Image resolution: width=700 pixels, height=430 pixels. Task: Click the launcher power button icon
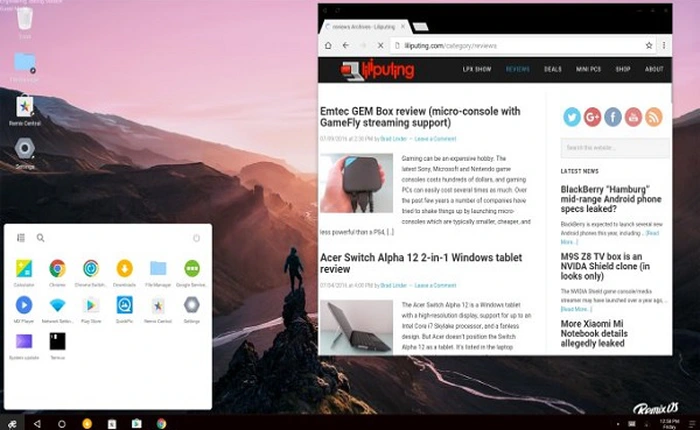(x=196, y=238)
